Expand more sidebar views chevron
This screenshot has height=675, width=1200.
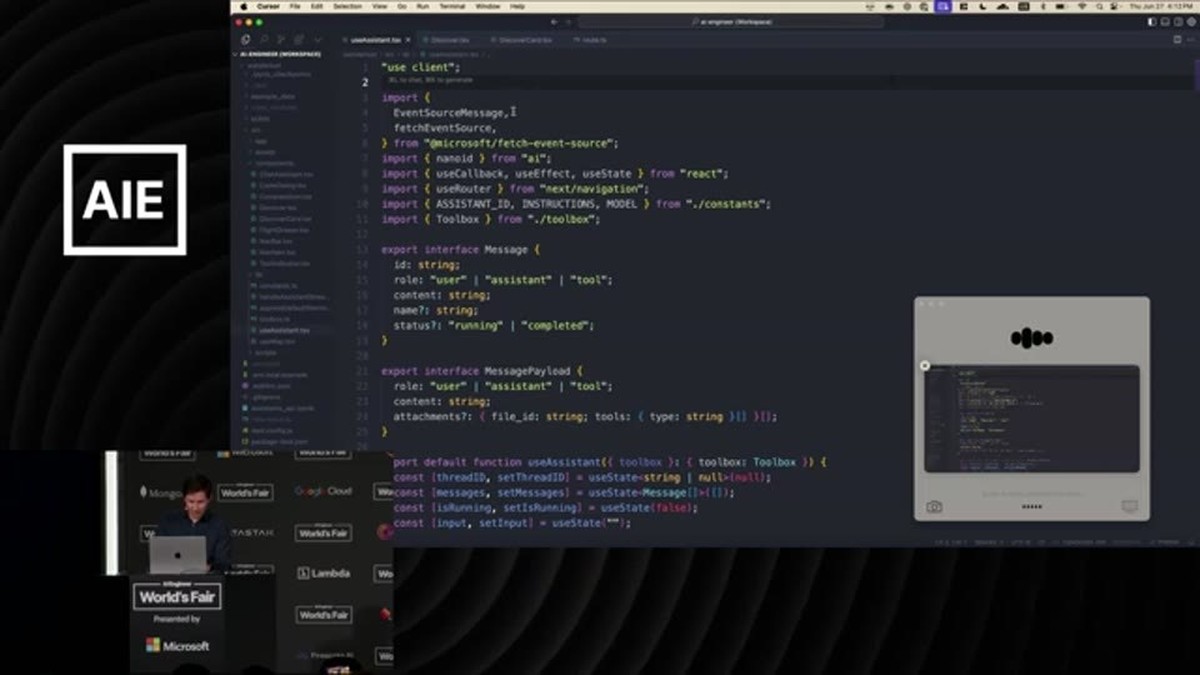click(316, 40)
